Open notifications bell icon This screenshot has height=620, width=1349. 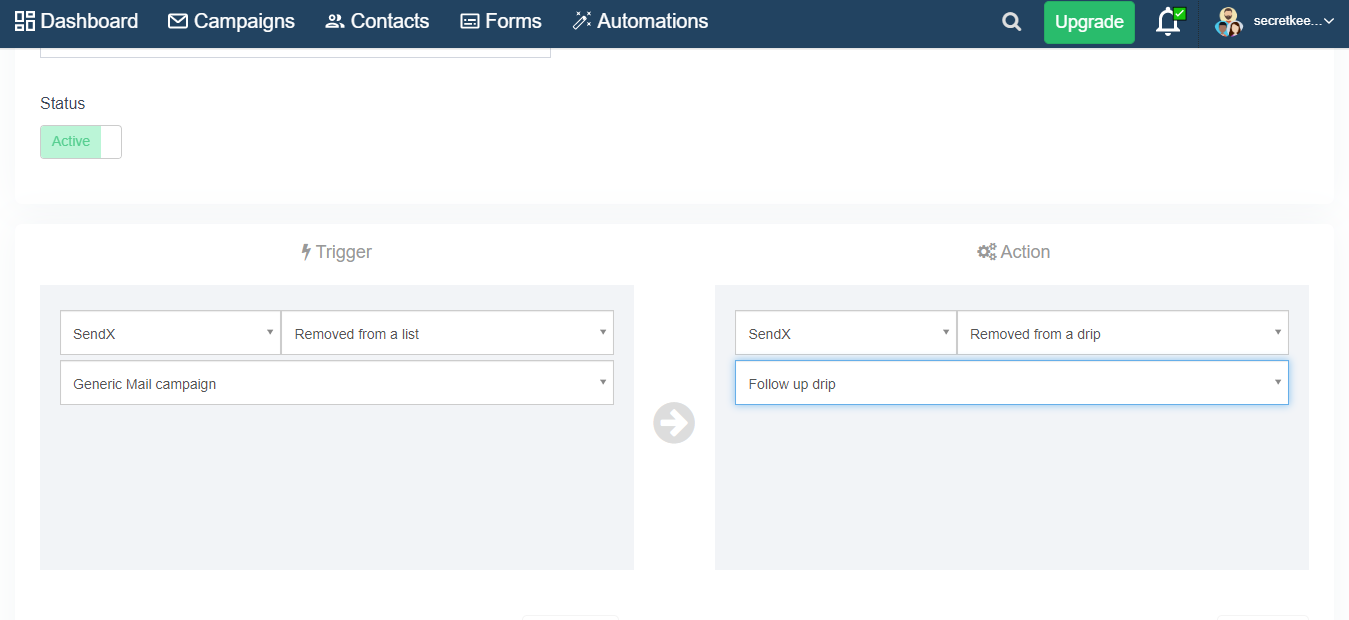[x=1168, y=22]
